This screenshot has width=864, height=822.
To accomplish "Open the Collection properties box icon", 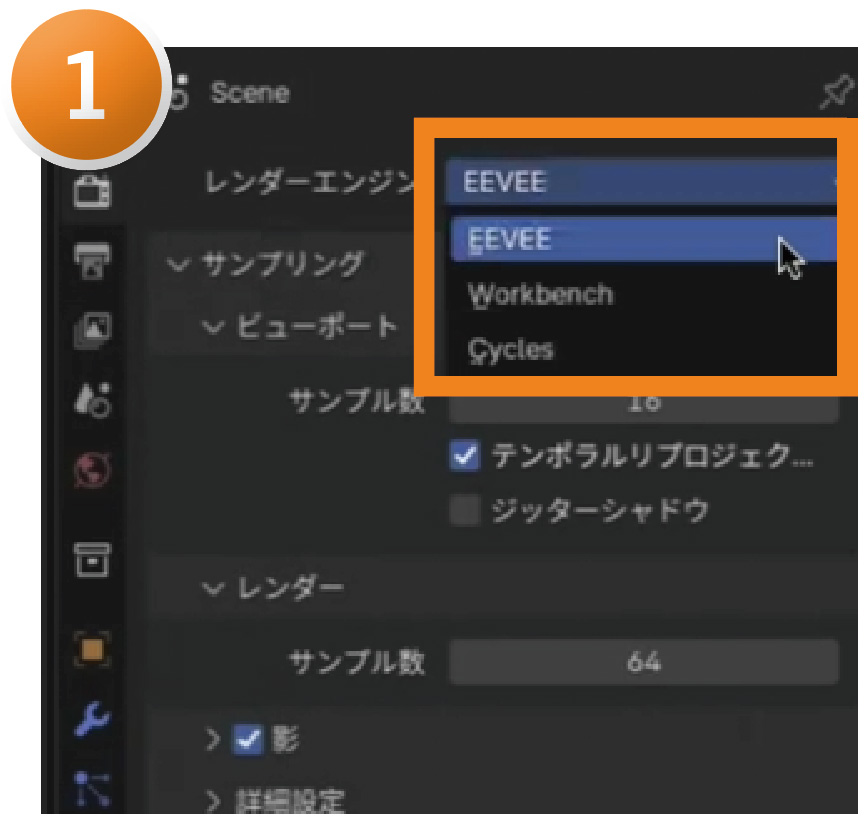I will tap(92, 559).
